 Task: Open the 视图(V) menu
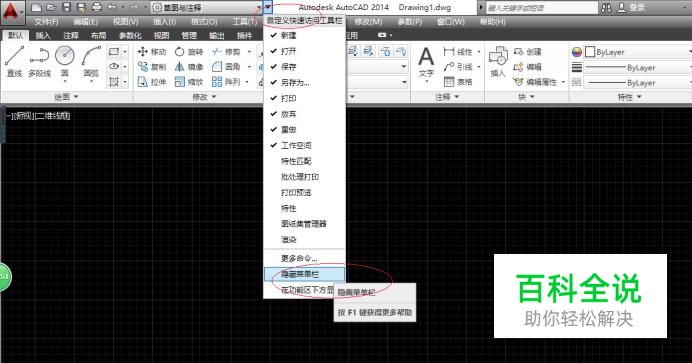tap(125, 21)
